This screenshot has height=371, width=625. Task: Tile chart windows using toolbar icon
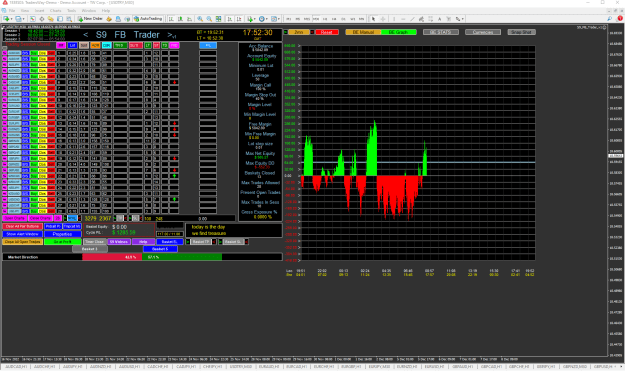(x=218, y=19)
